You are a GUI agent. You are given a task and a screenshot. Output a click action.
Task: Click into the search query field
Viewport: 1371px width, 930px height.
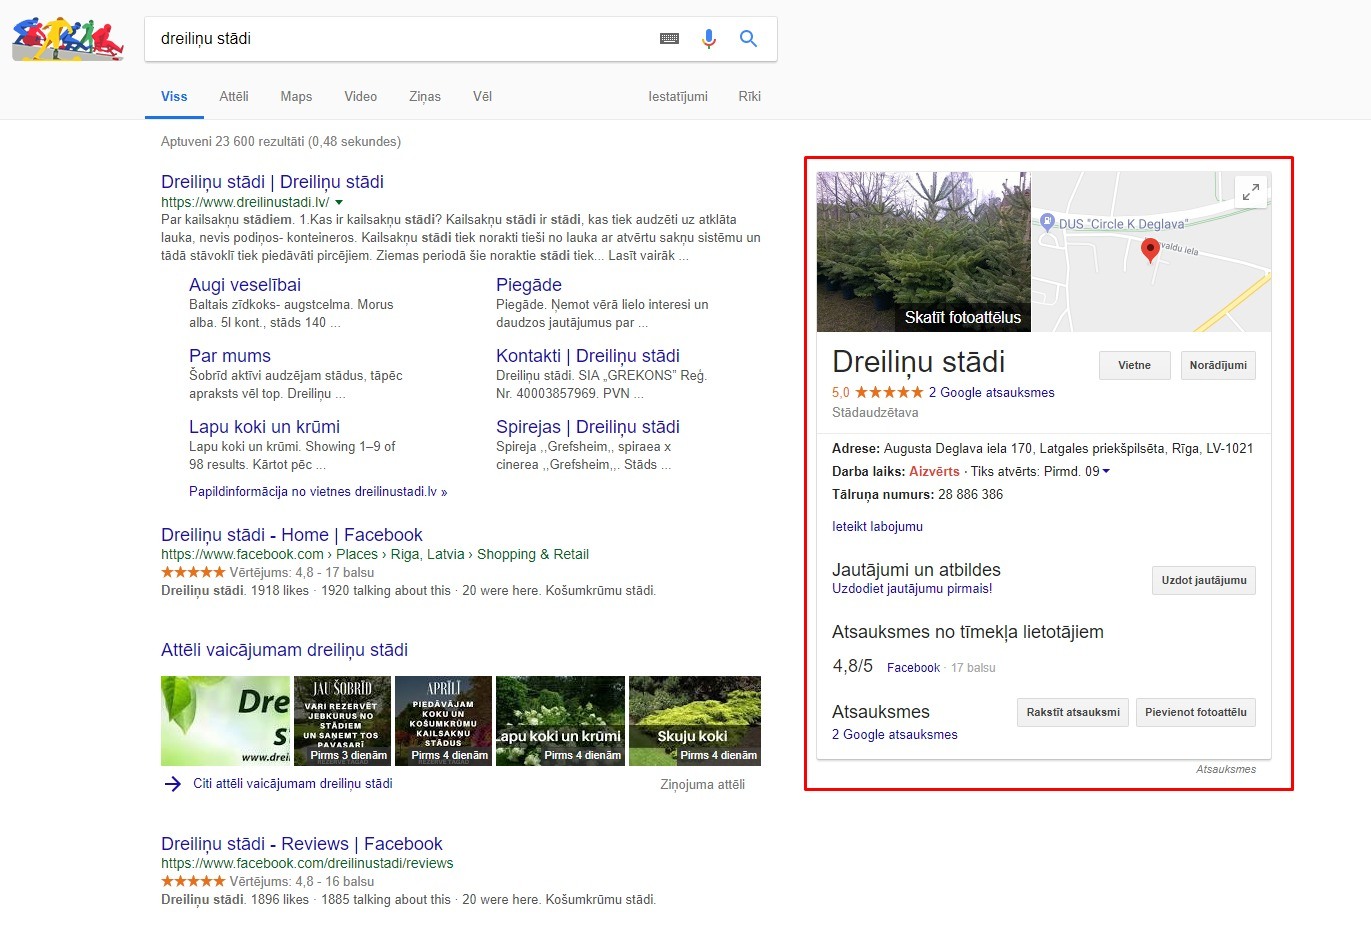(400, 39)
